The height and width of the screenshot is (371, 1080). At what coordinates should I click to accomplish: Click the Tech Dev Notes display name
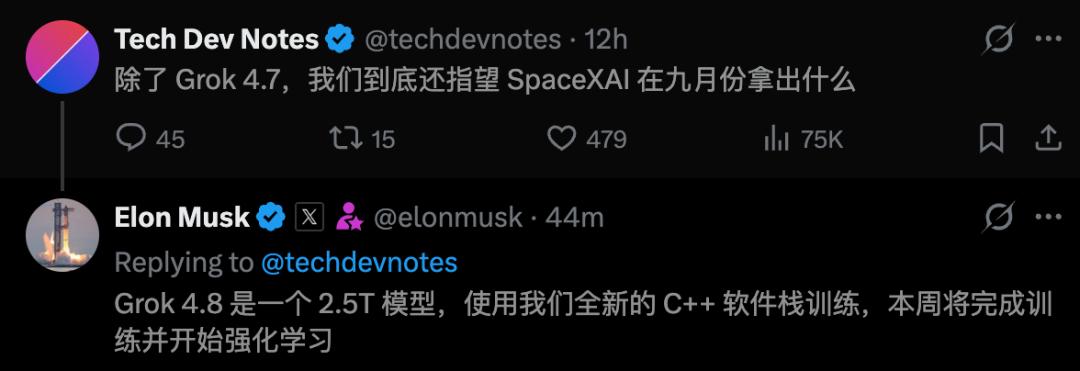[216, 39]
